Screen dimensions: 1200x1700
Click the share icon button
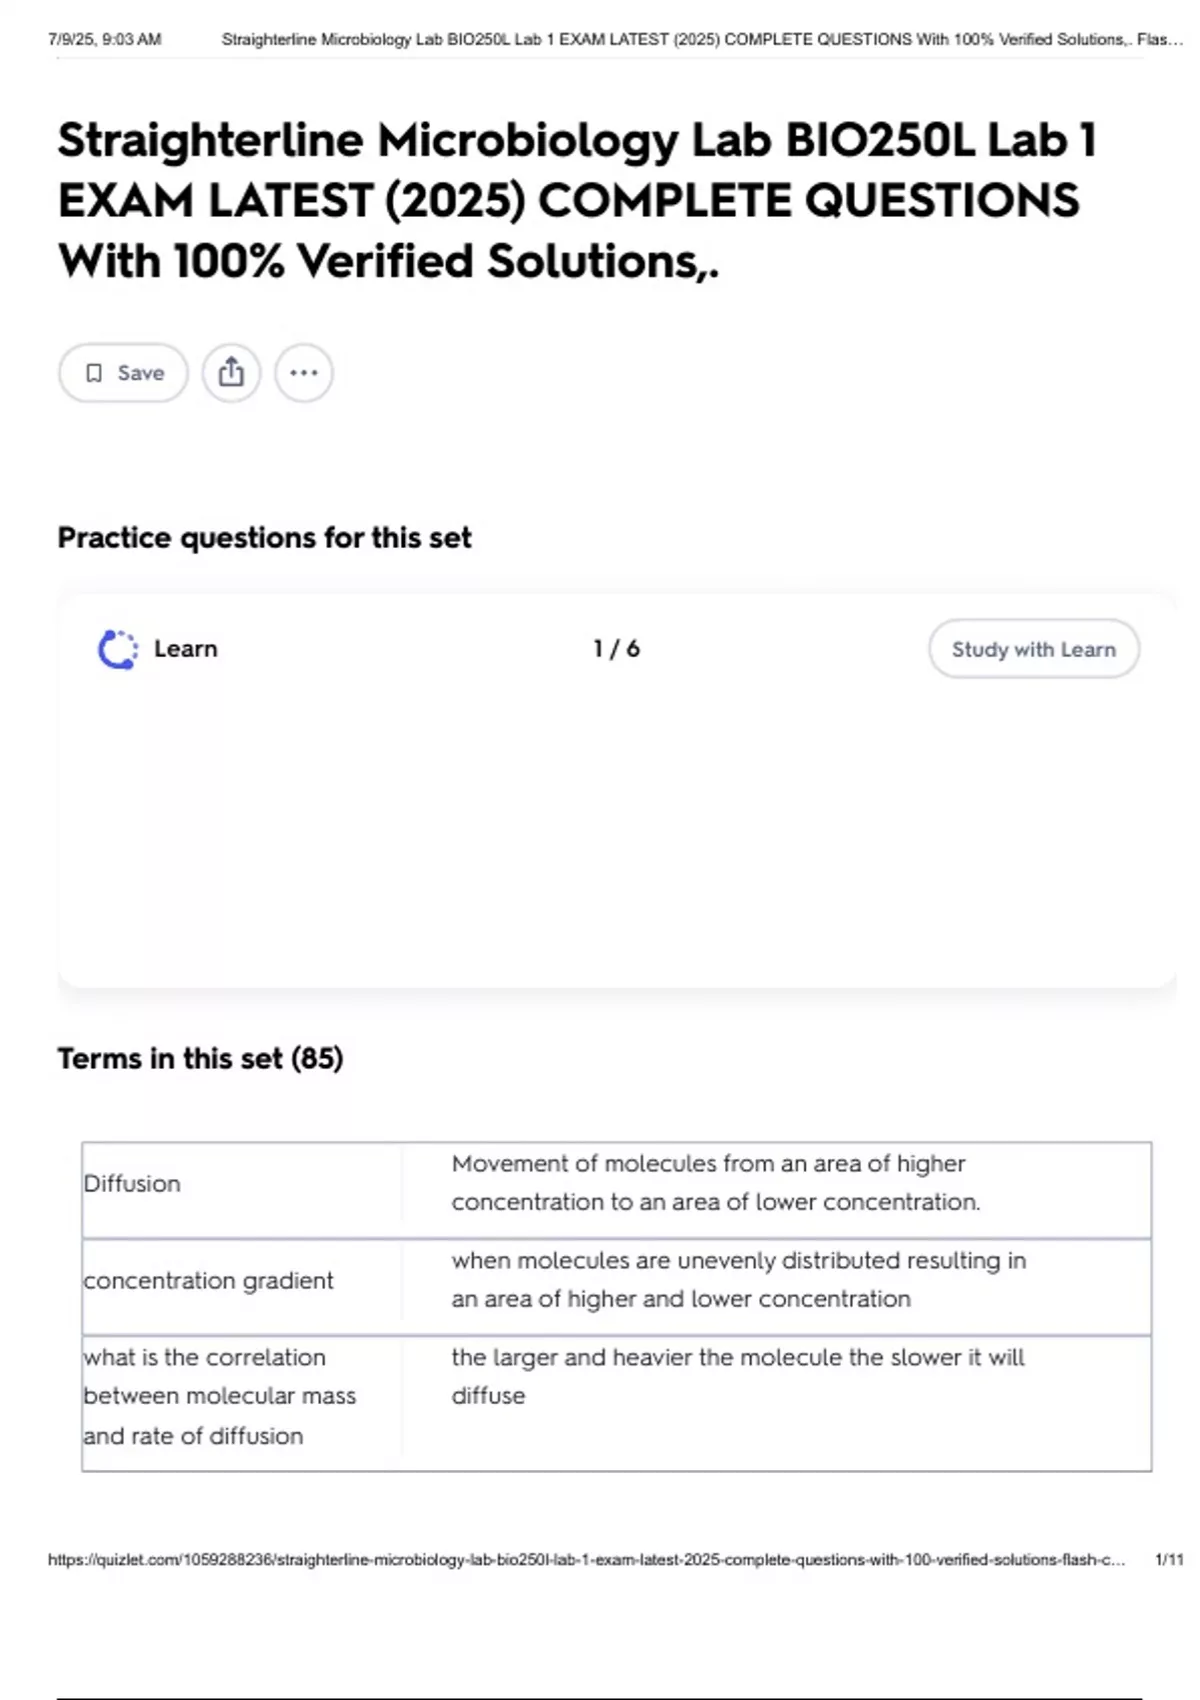(x=231, y=373)
